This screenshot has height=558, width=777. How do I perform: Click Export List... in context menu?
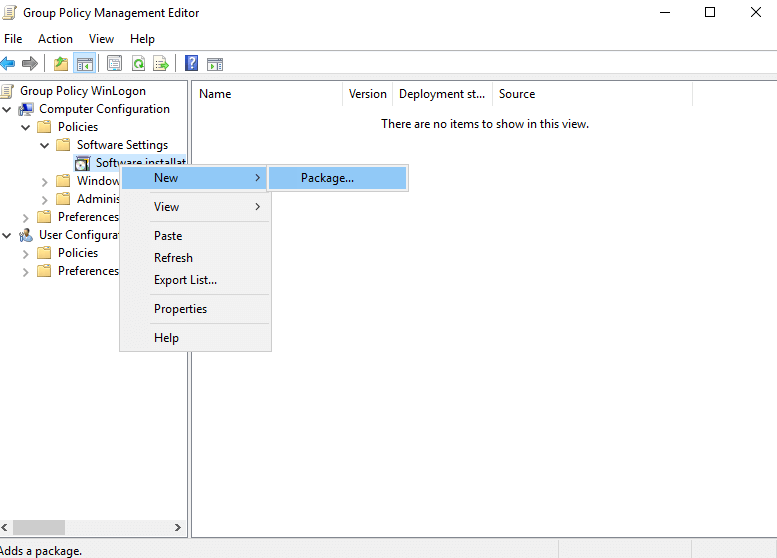[x=185, y=280]
